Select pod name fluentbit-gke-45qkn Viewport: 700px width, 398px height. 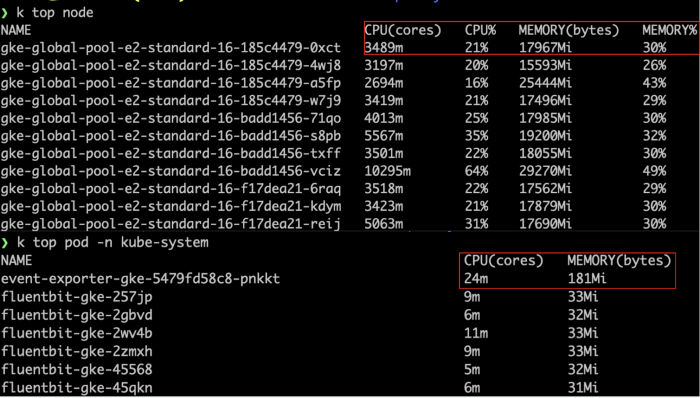[77, 388]
